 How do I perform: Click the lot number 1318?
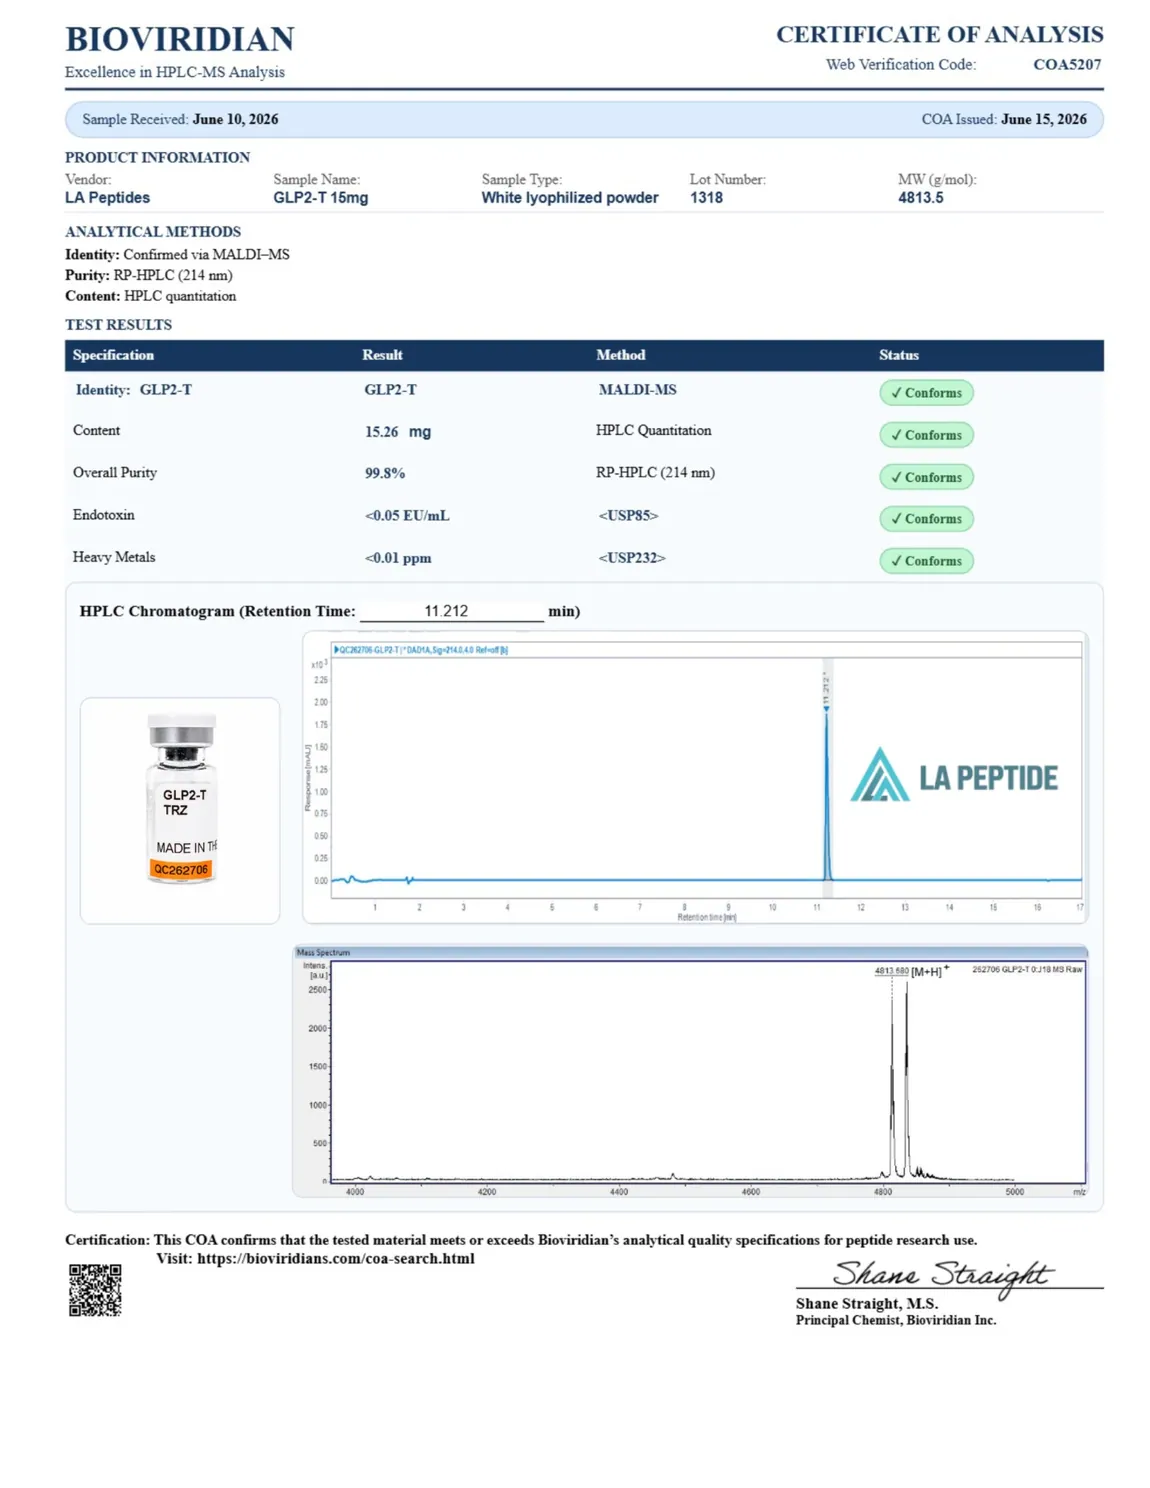click(706, 198)
